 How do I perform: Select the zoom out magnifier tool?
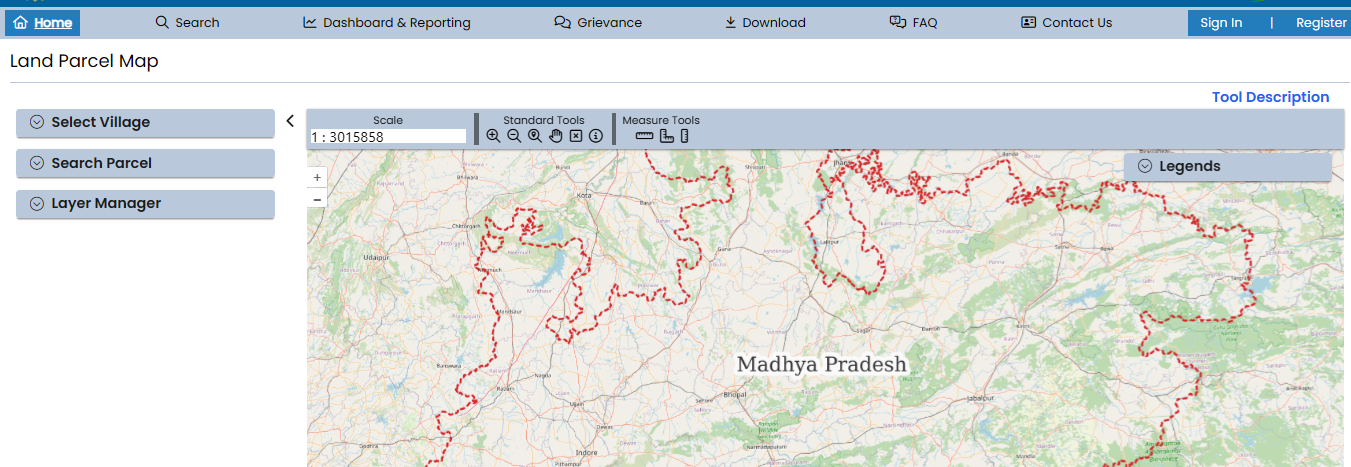coord(514,136)
